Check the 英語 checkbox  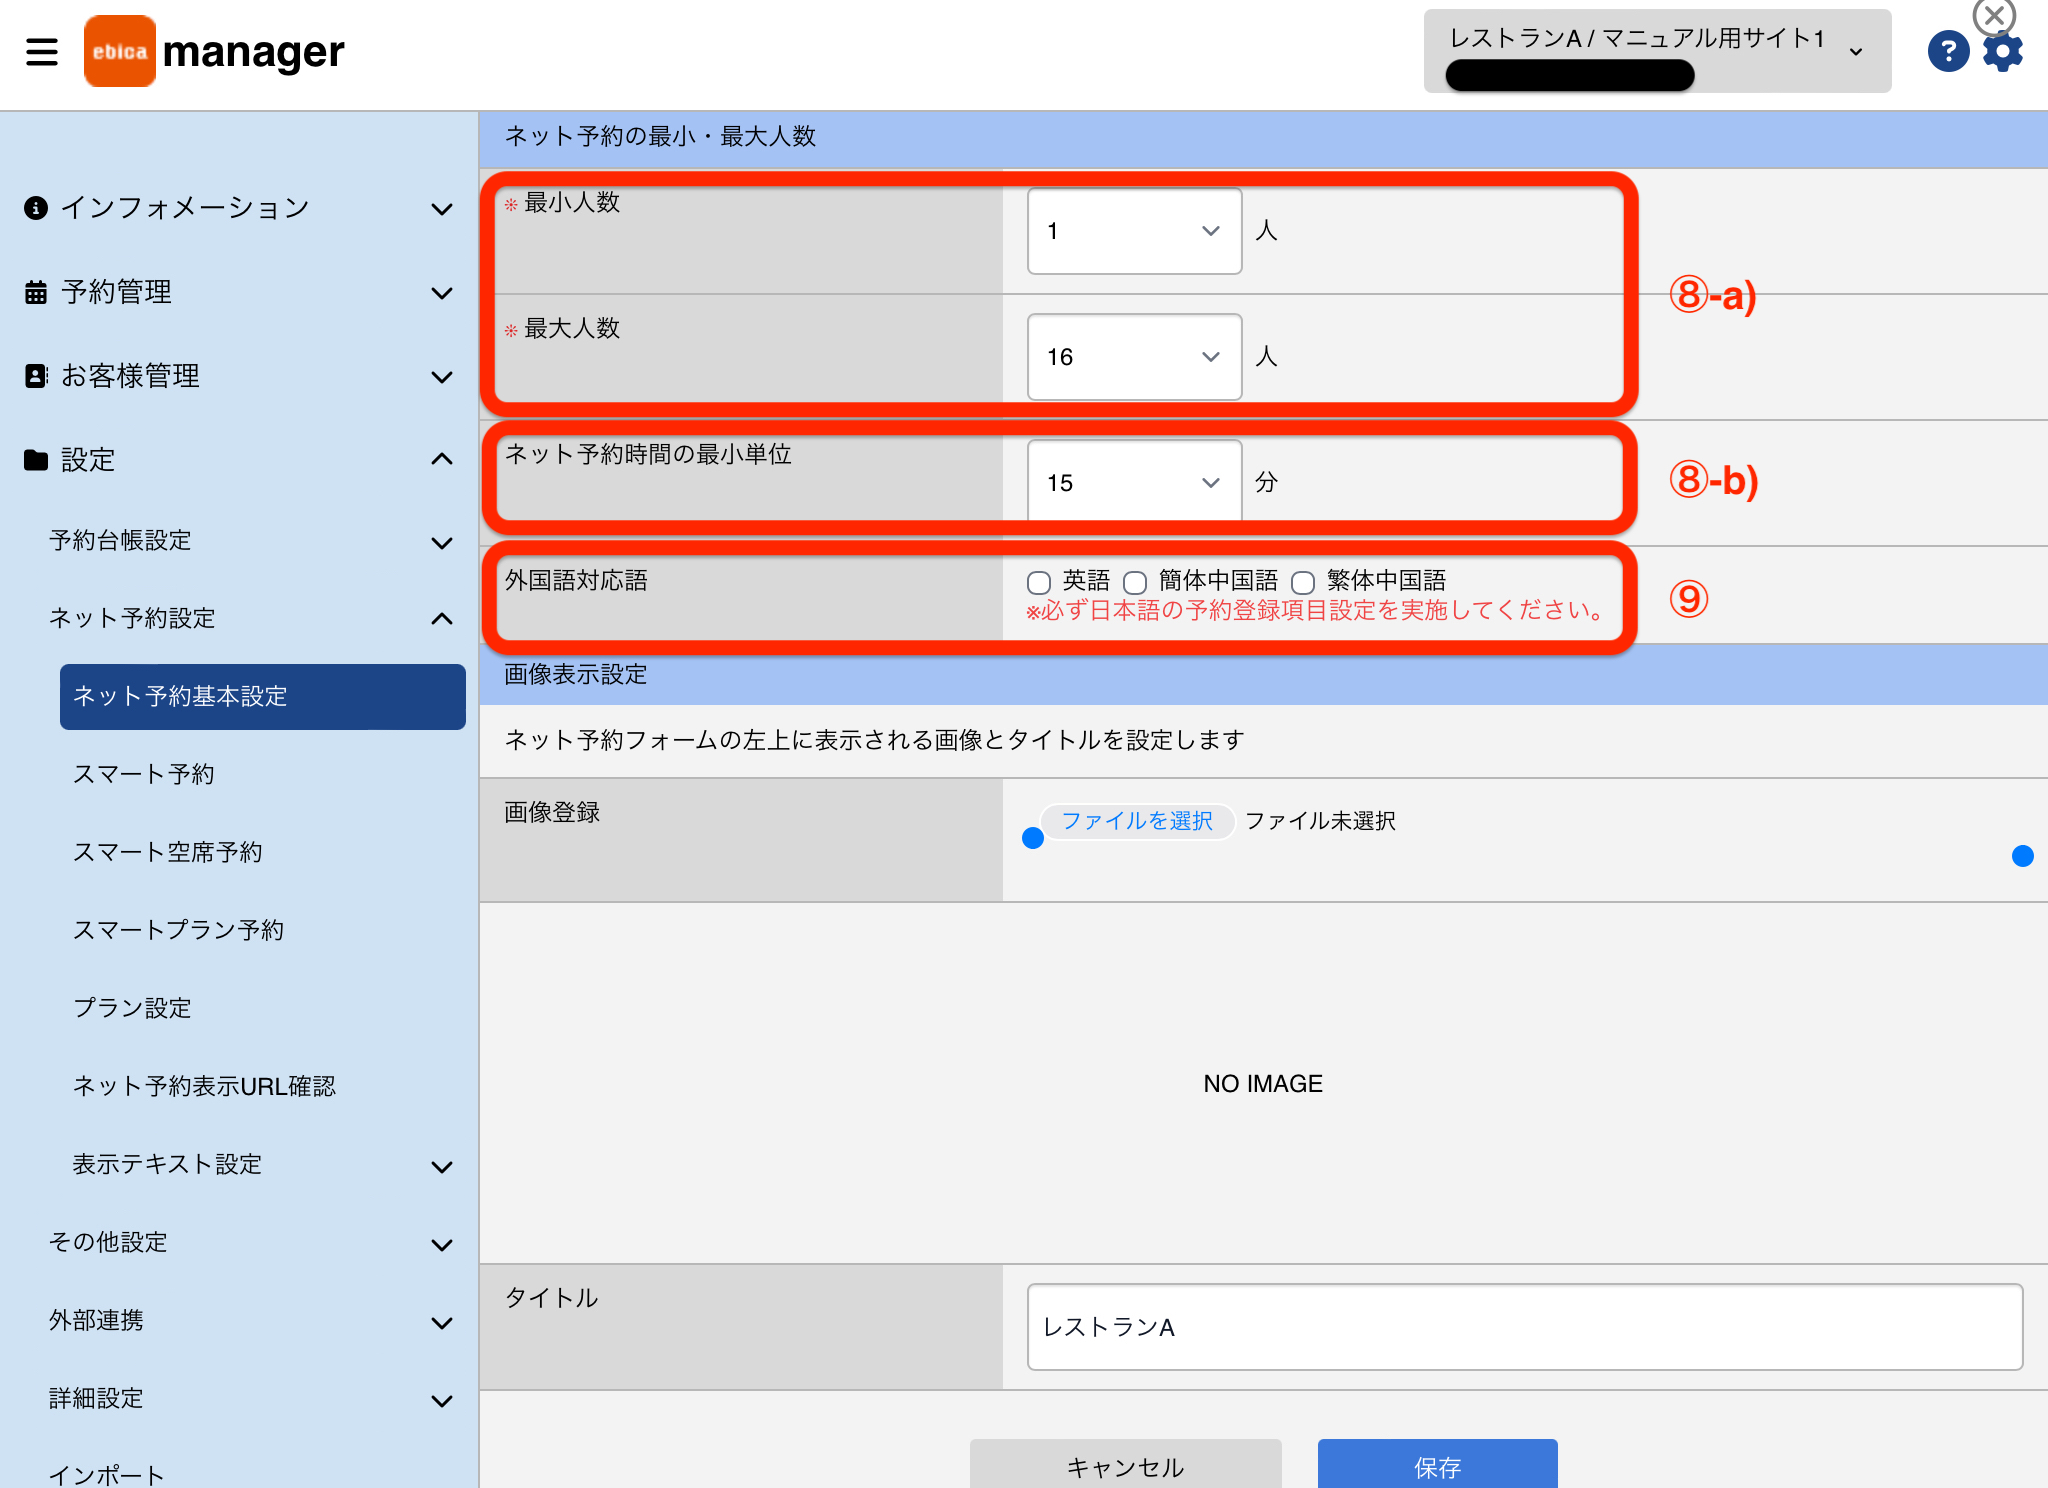(x=1039, y=582)
